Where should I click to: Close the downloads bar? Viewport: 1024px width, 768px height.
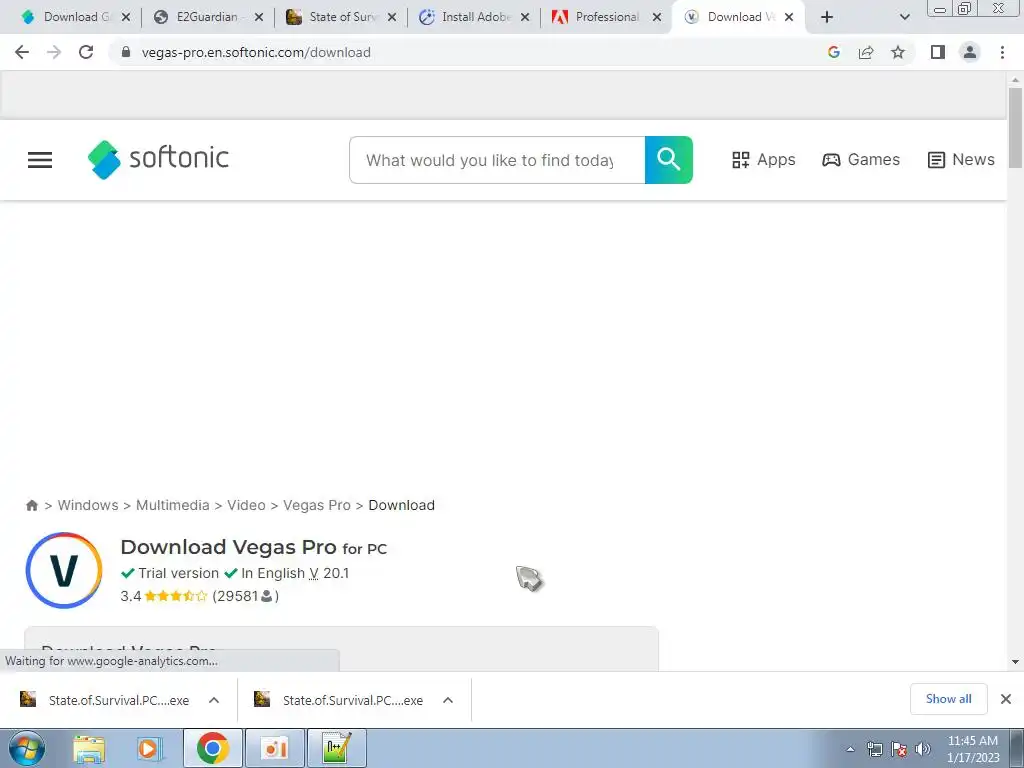pos(1006,699)
